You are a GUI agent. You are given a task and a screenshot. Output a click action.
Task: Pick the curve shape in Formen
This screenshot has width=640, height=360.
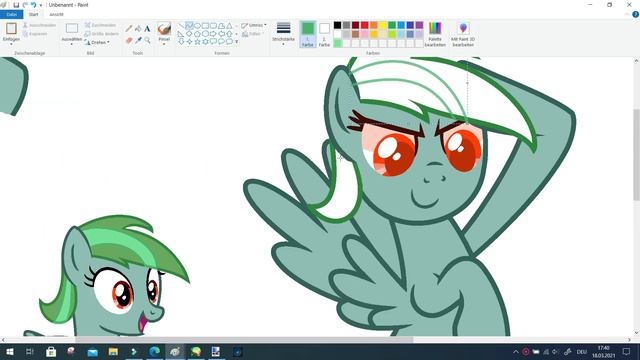pyautogui.click(x=189, y=26)
